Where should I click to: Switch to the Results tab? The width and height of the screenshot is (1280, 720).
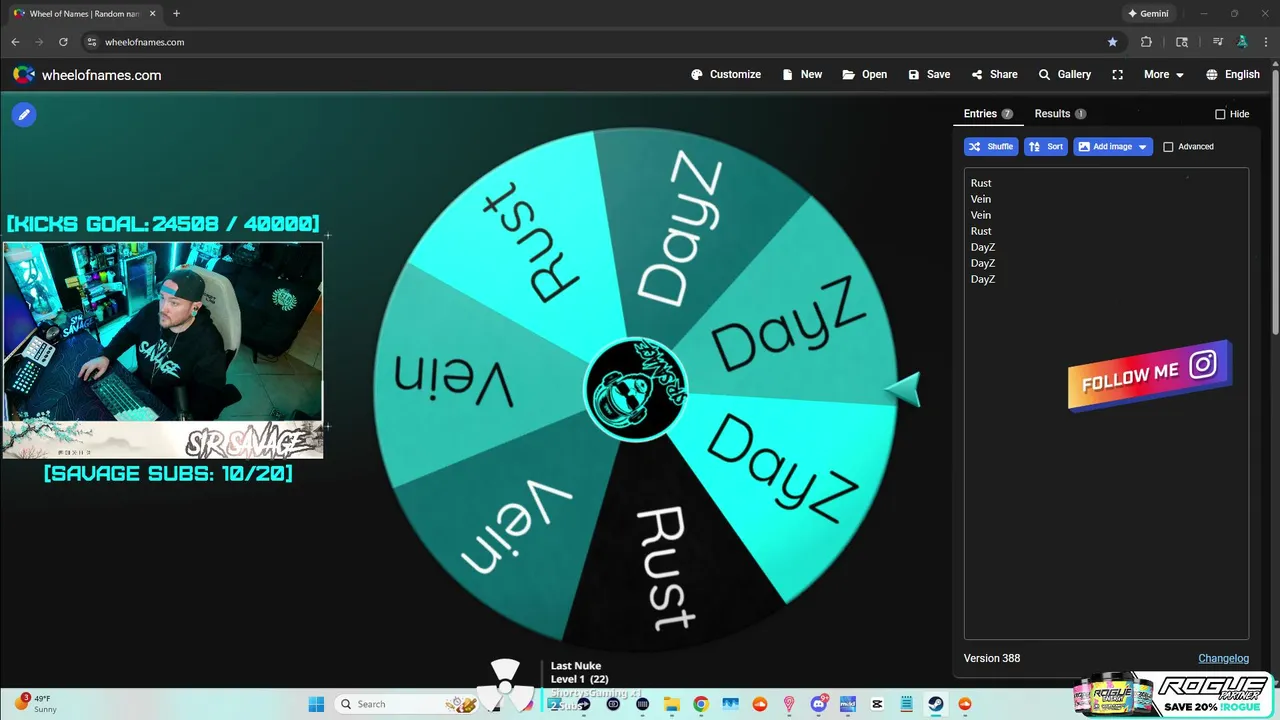tap(1060, 114)
